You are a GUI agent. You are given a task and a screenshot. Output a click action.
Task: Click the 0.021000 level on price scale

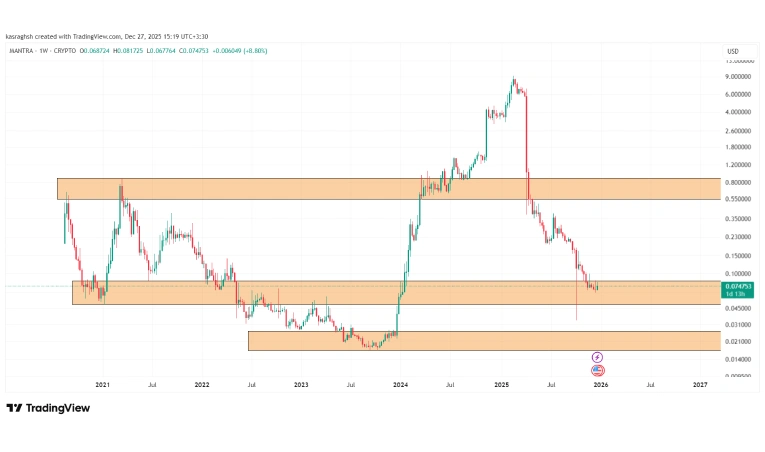(x=740, y=341)
